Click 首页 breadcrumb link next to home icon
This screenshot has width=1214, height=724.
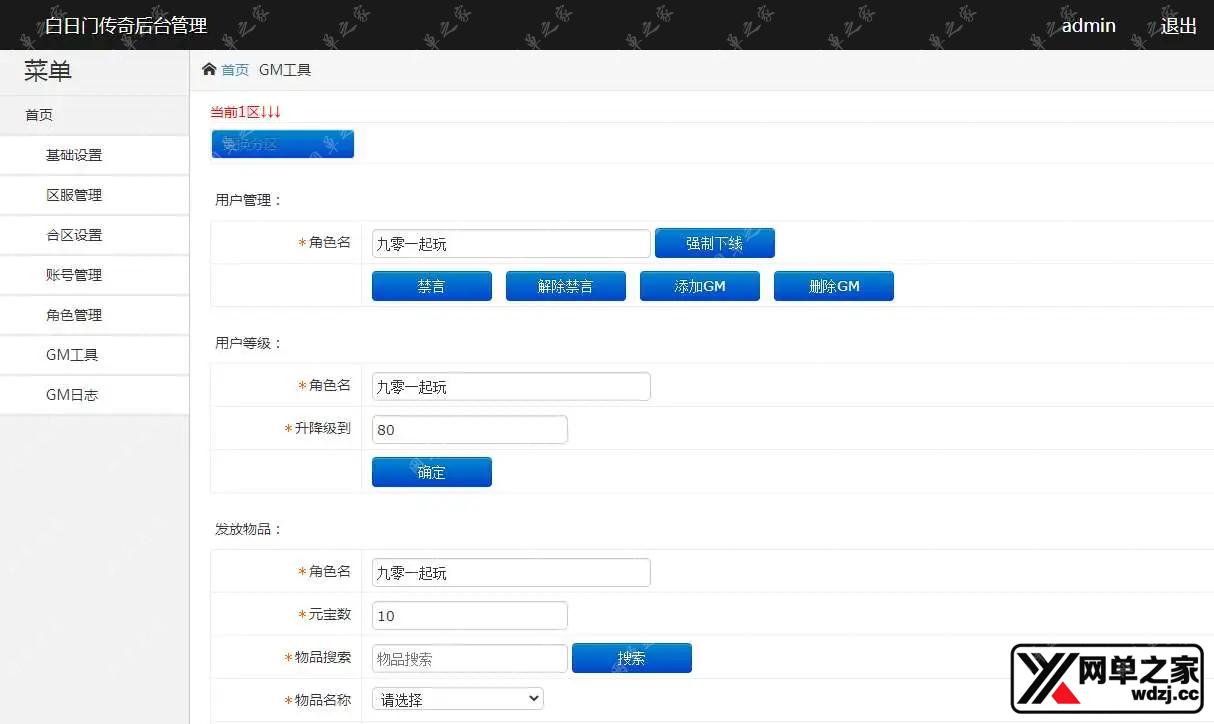click(x=234, y=70)
